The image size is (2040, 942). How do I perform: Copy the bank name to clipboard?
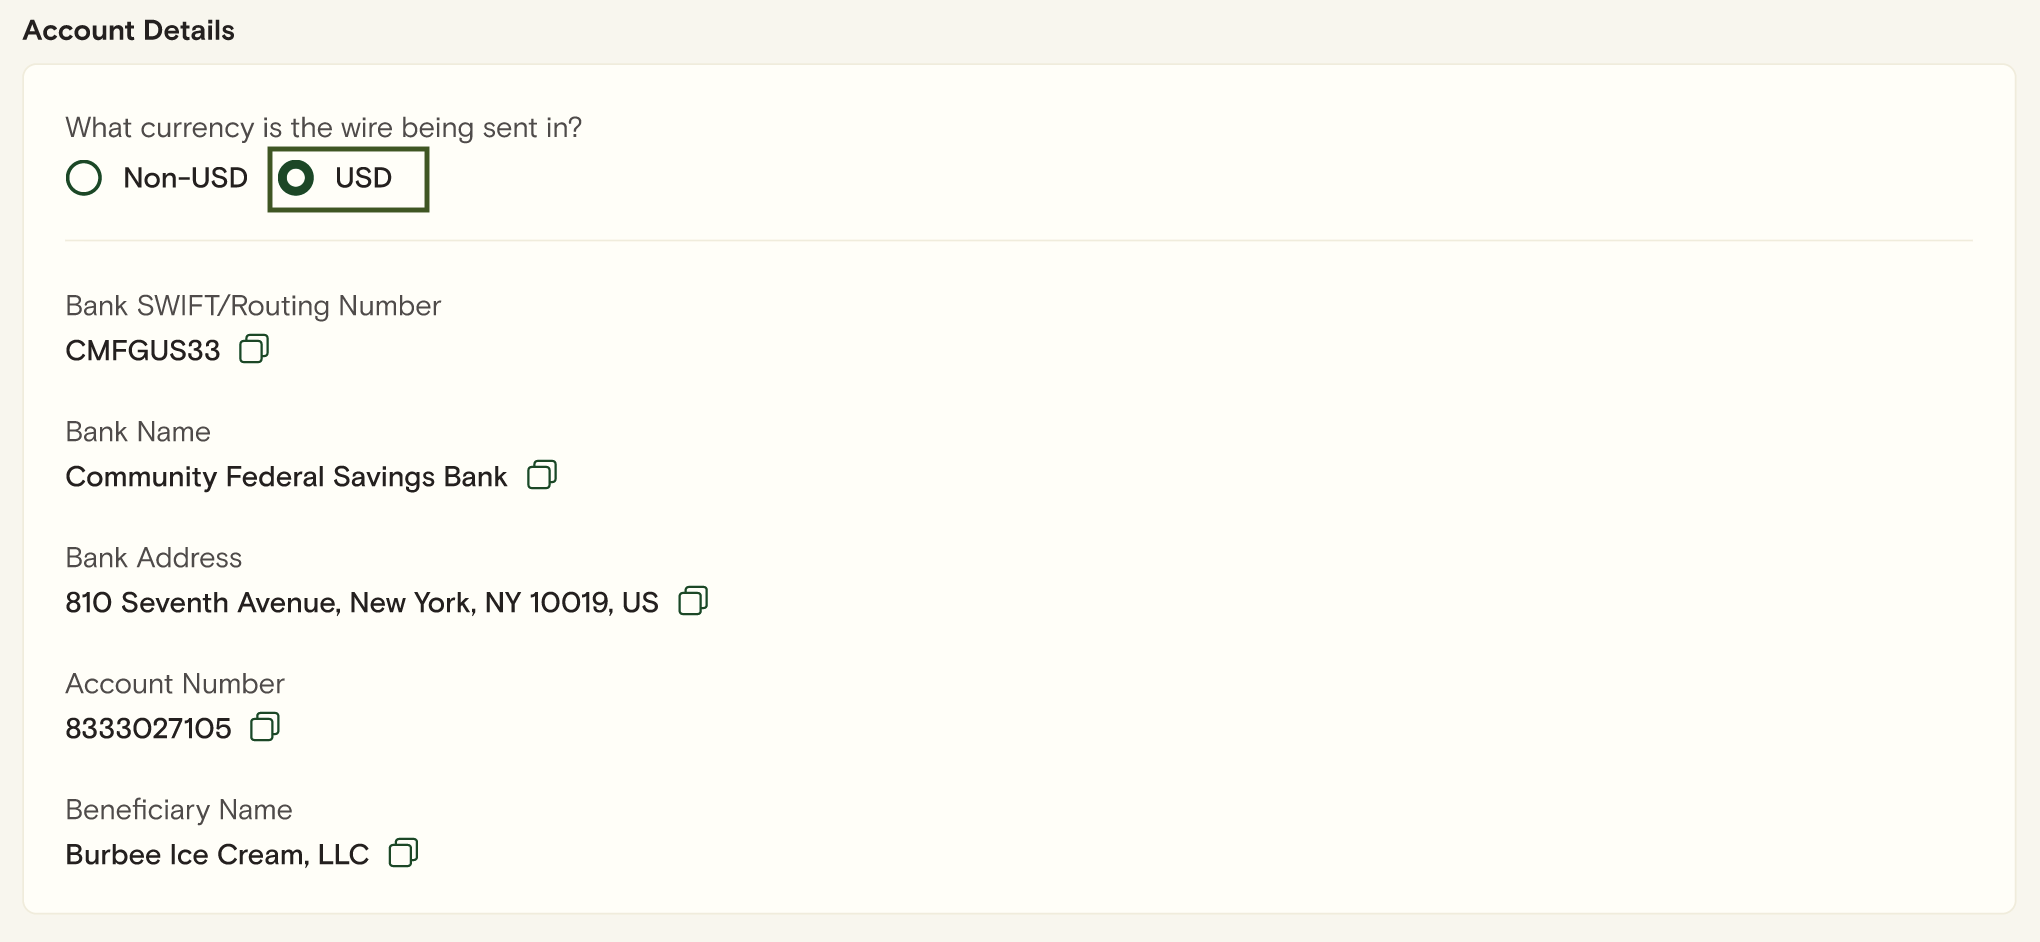click(542, 475)
